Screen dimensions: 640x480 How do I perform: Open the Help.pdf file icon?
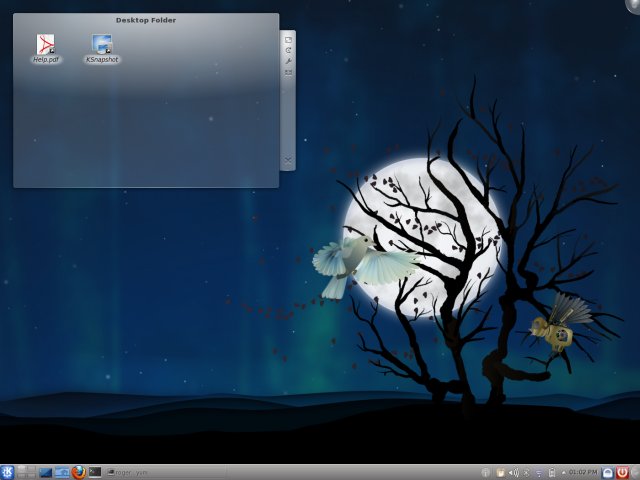tap(46, 48)
